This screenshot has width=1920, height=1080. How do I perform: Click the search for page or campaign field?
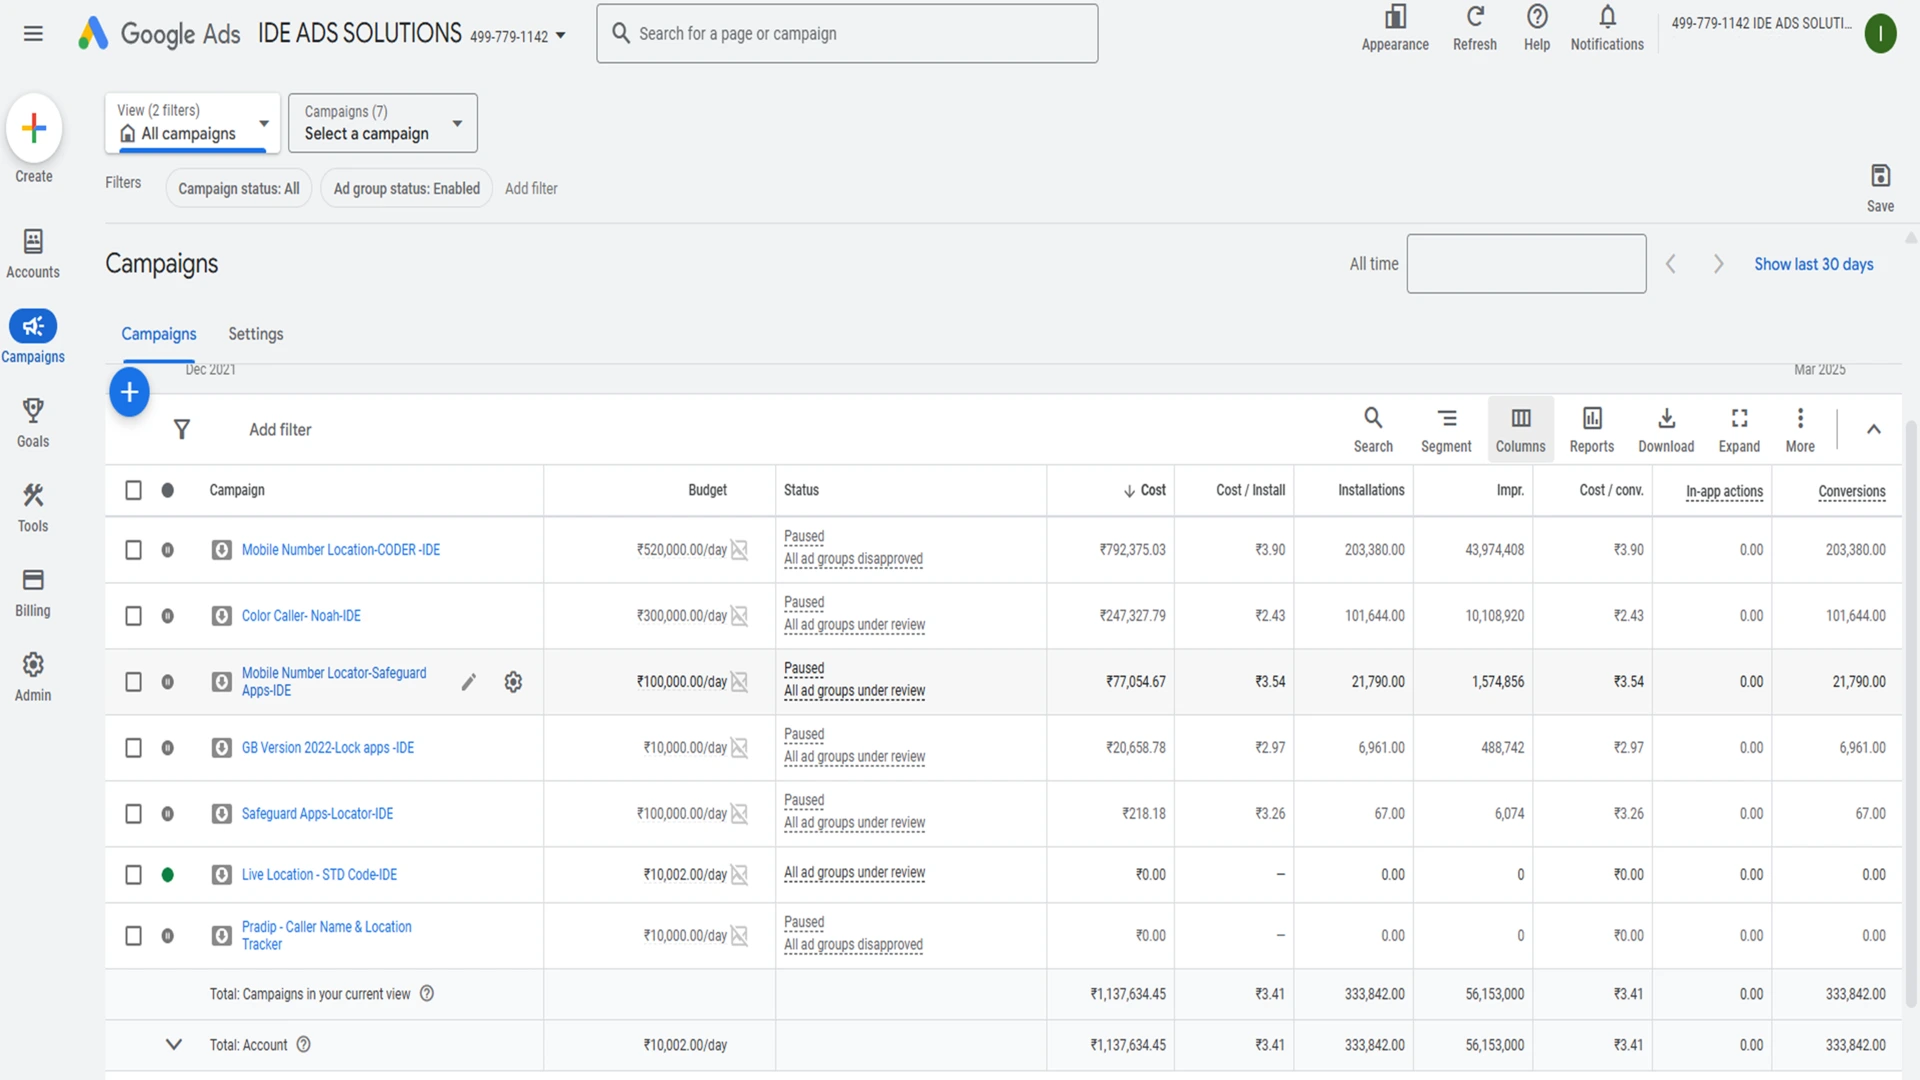[x=847, y=34]
